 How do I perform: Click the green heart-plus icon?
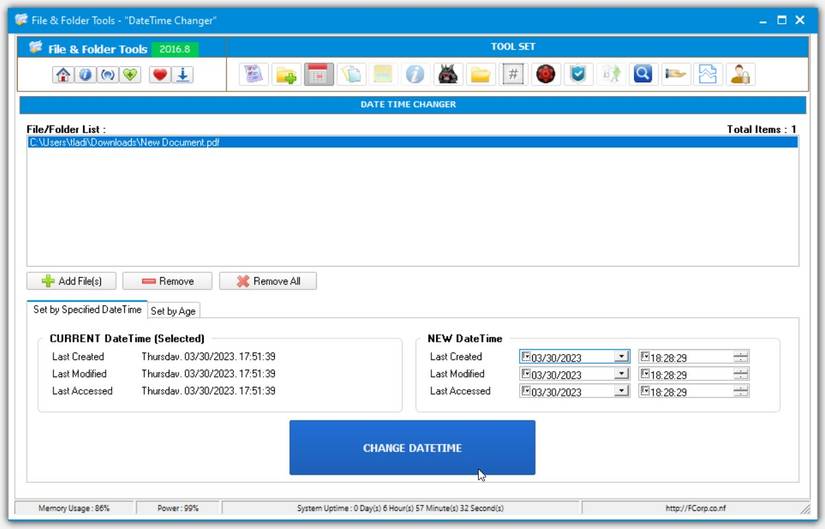click(x=130, y=75)
